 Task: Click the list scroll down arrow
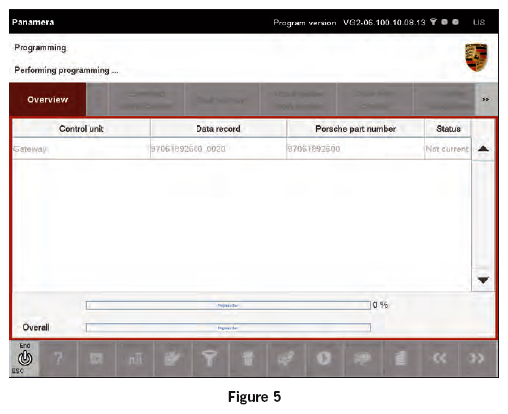(x=483, y=280)
